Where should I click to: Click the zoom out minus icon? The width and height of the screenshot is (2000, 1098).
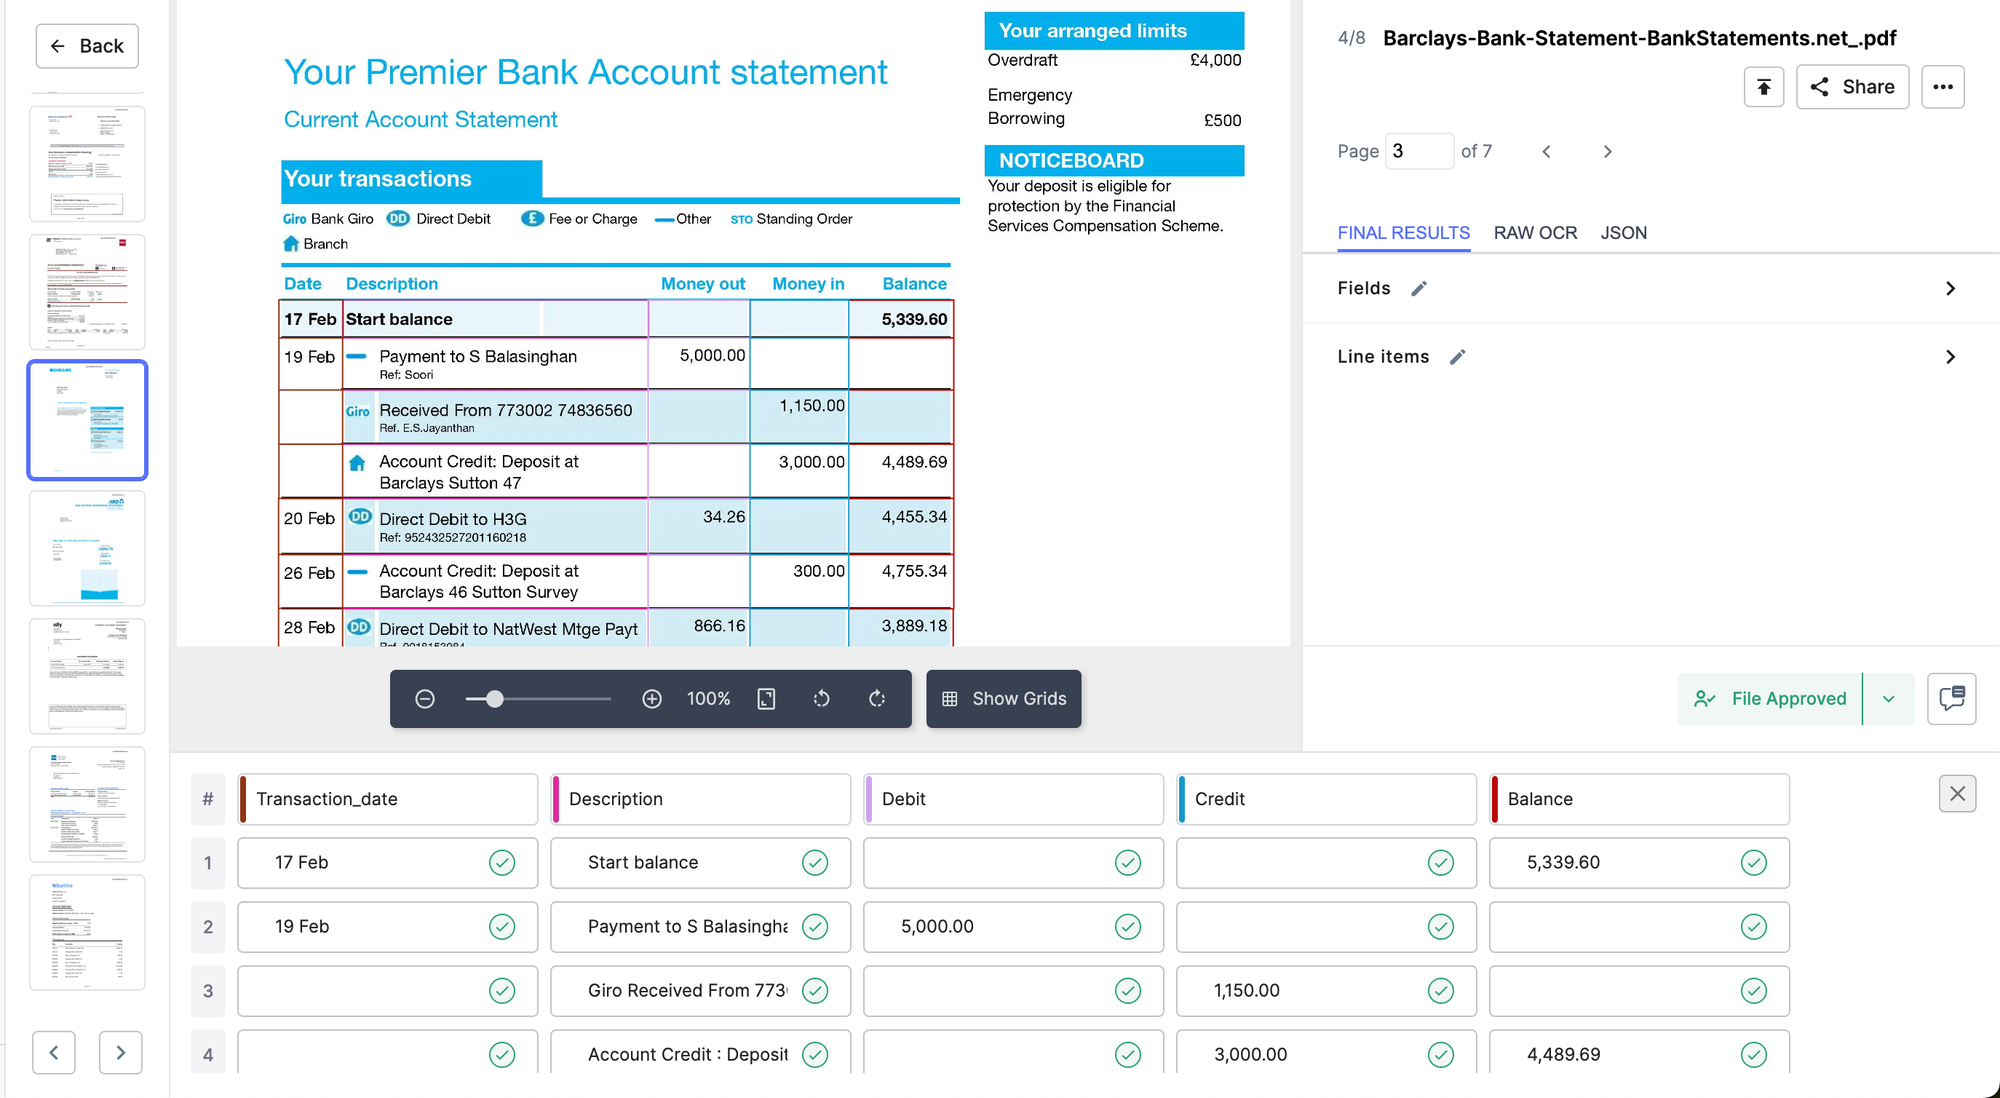(x=425, y=699)
